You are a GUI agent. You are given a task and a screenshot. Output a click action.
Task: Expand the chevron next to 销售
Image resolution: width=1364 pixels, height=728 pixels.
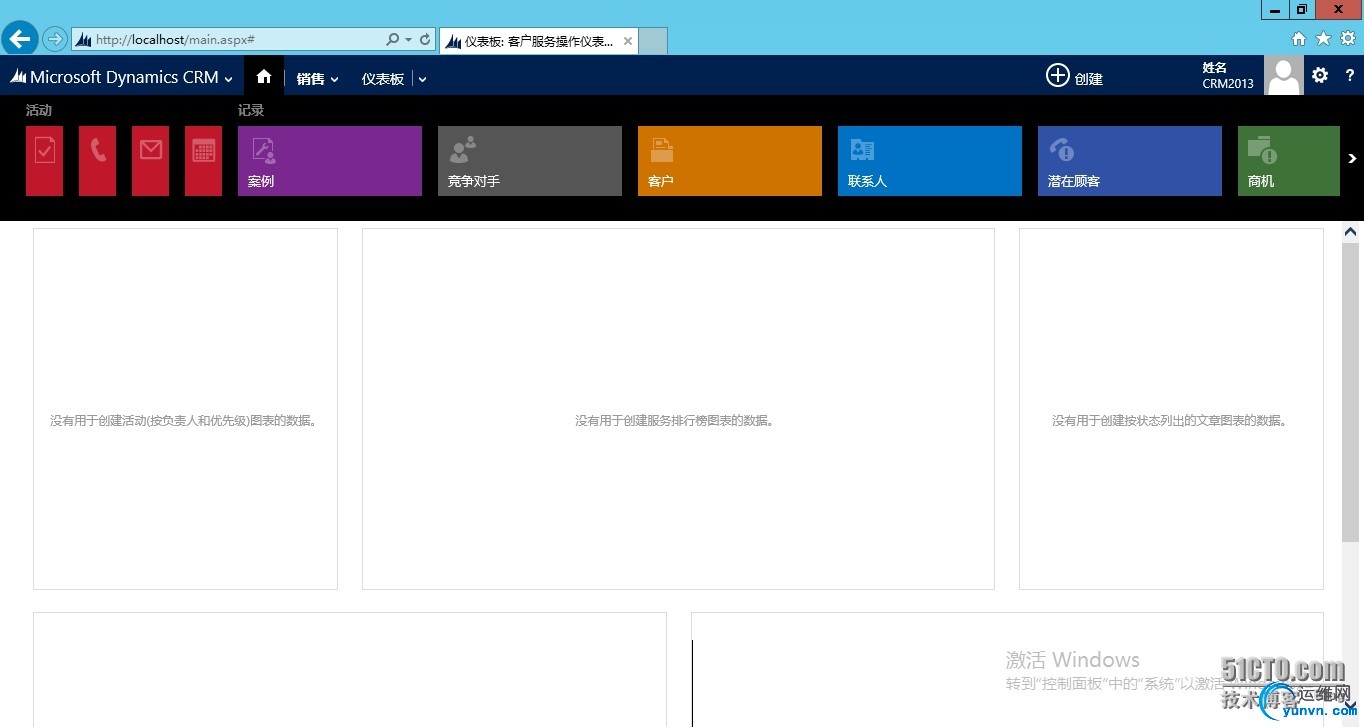pyautogui.click(x=335, y=79)
